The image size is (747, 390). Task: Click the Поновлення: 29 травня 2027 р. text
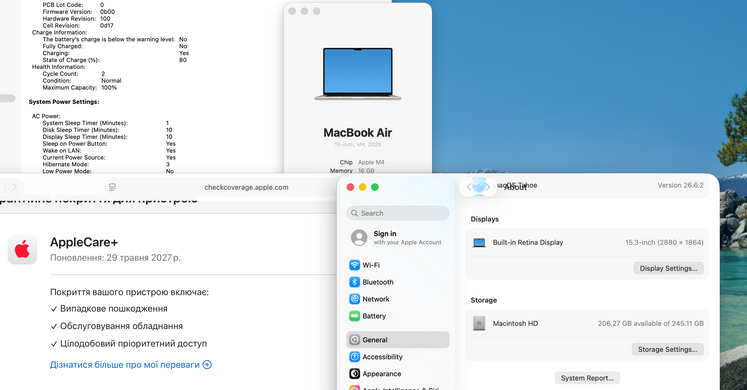[x=115, y=258]
